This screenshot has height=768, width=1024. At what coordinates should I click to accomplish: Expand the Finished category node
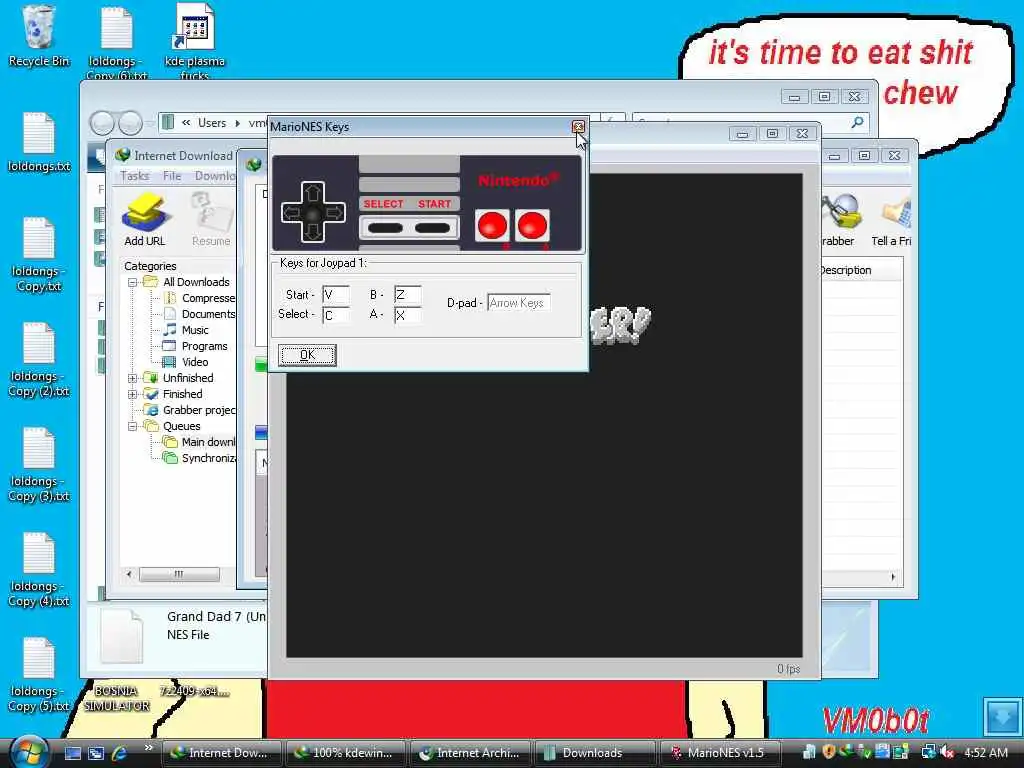(133, 394)
